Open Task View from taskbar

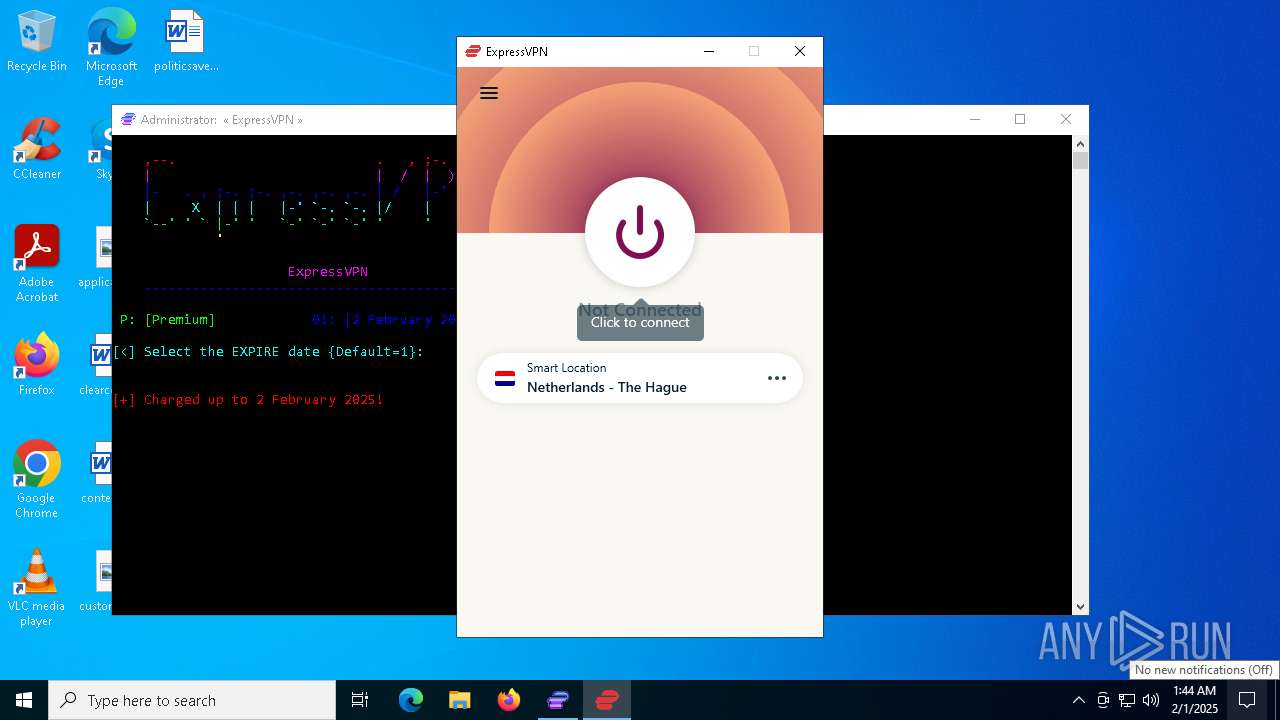[x=360, y=700]
